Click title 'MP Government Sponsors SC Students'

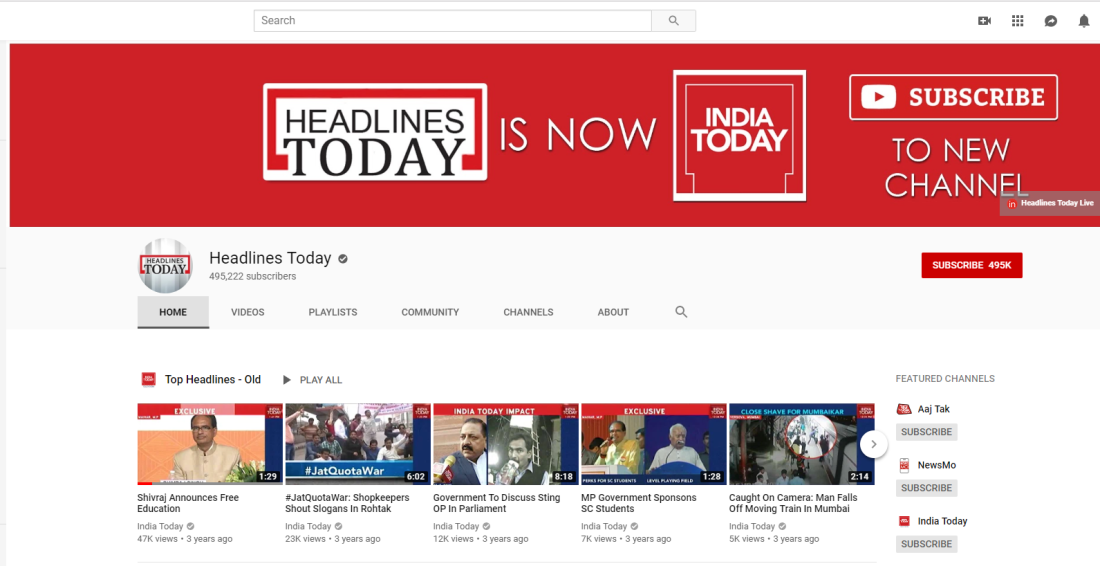638,503
